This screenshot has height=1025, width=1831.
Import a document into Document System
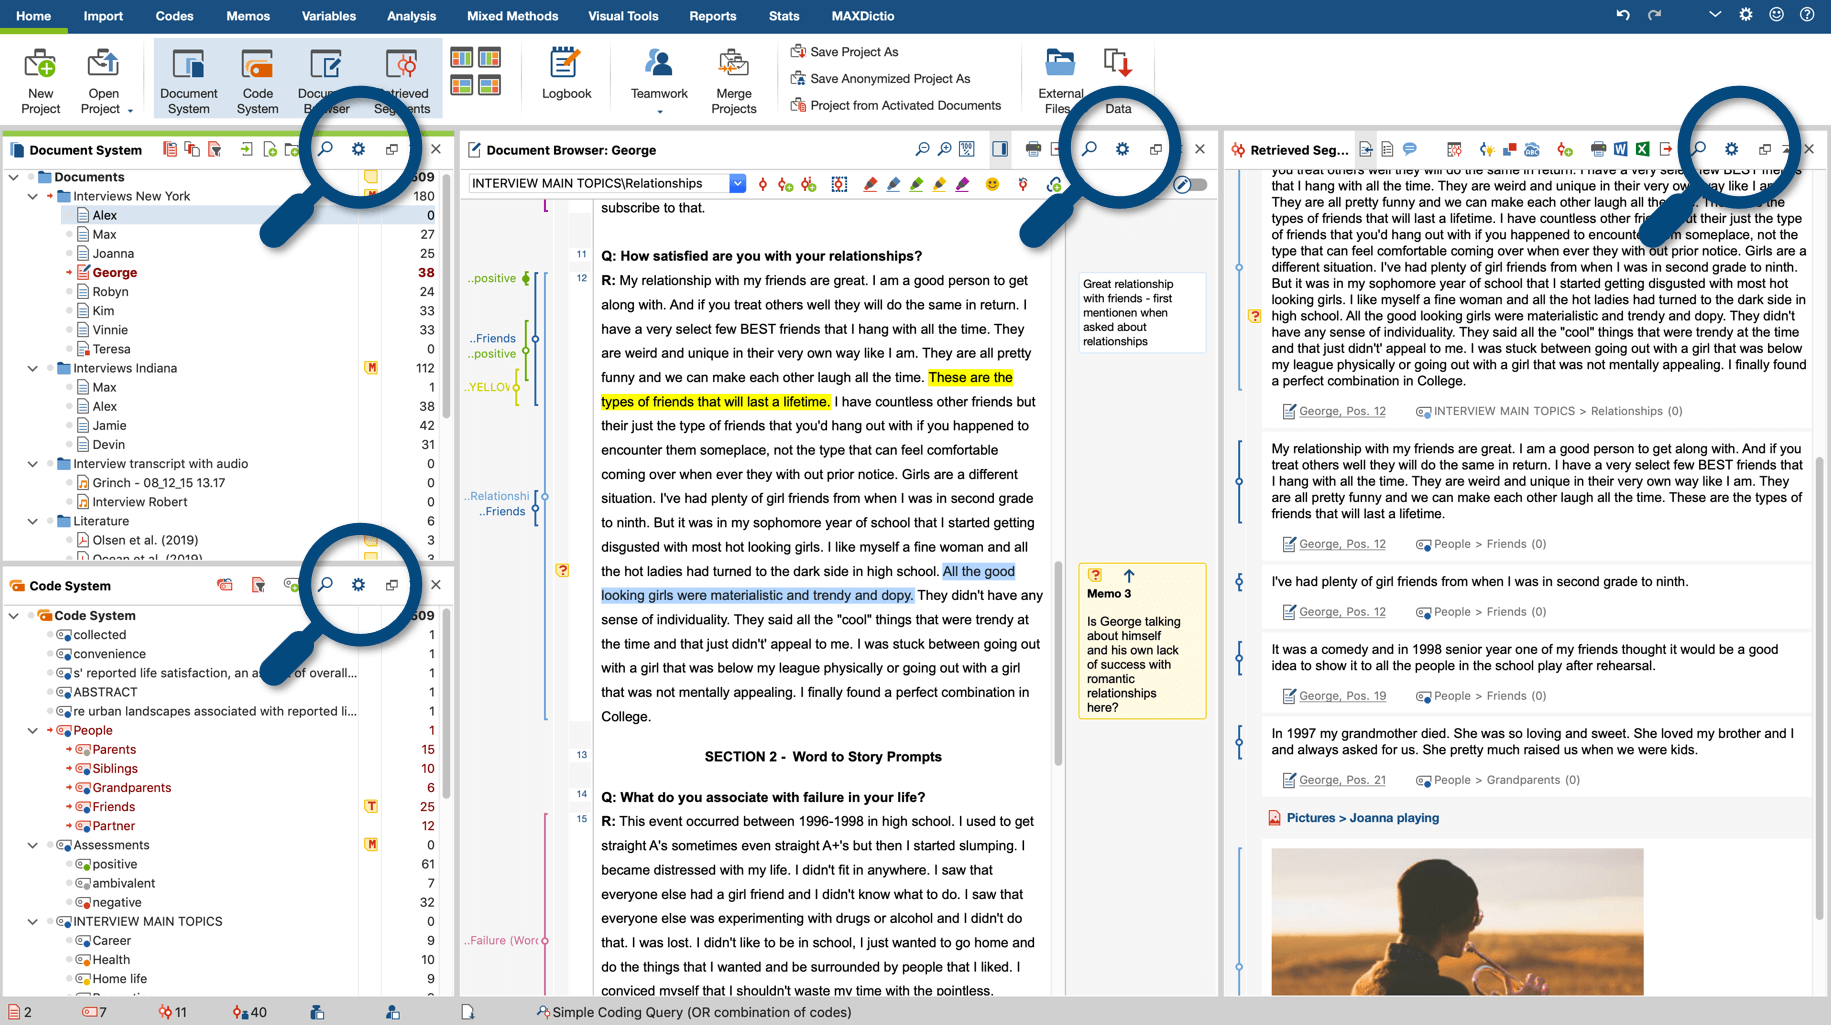click(x=246, y=149)
